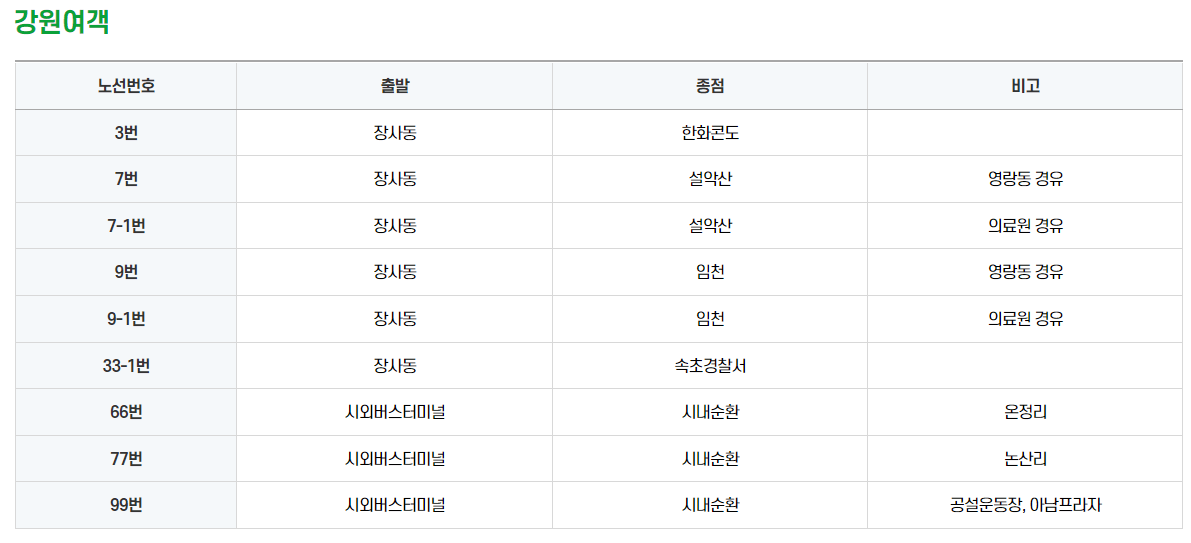This screenshot has width=1191, height=543.
Task: Select 의료원 경유 in the 7-1번 row
Action: tap(1025, 226)
